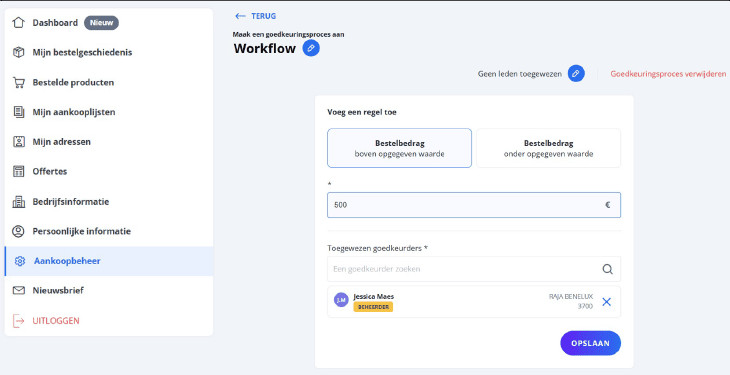The width and height of the screenshot is (730, 375).
Task: Select Bestelbedrag onder opgegeven waarde option
Action: pos(548,148)
